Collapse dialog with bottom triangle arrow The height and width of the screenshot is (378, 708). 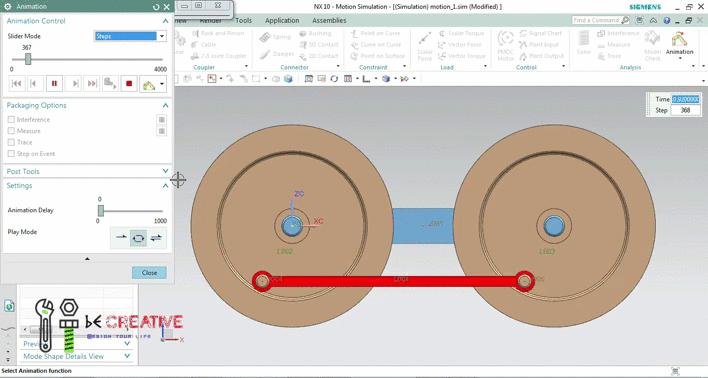click(x=87, y=259)
